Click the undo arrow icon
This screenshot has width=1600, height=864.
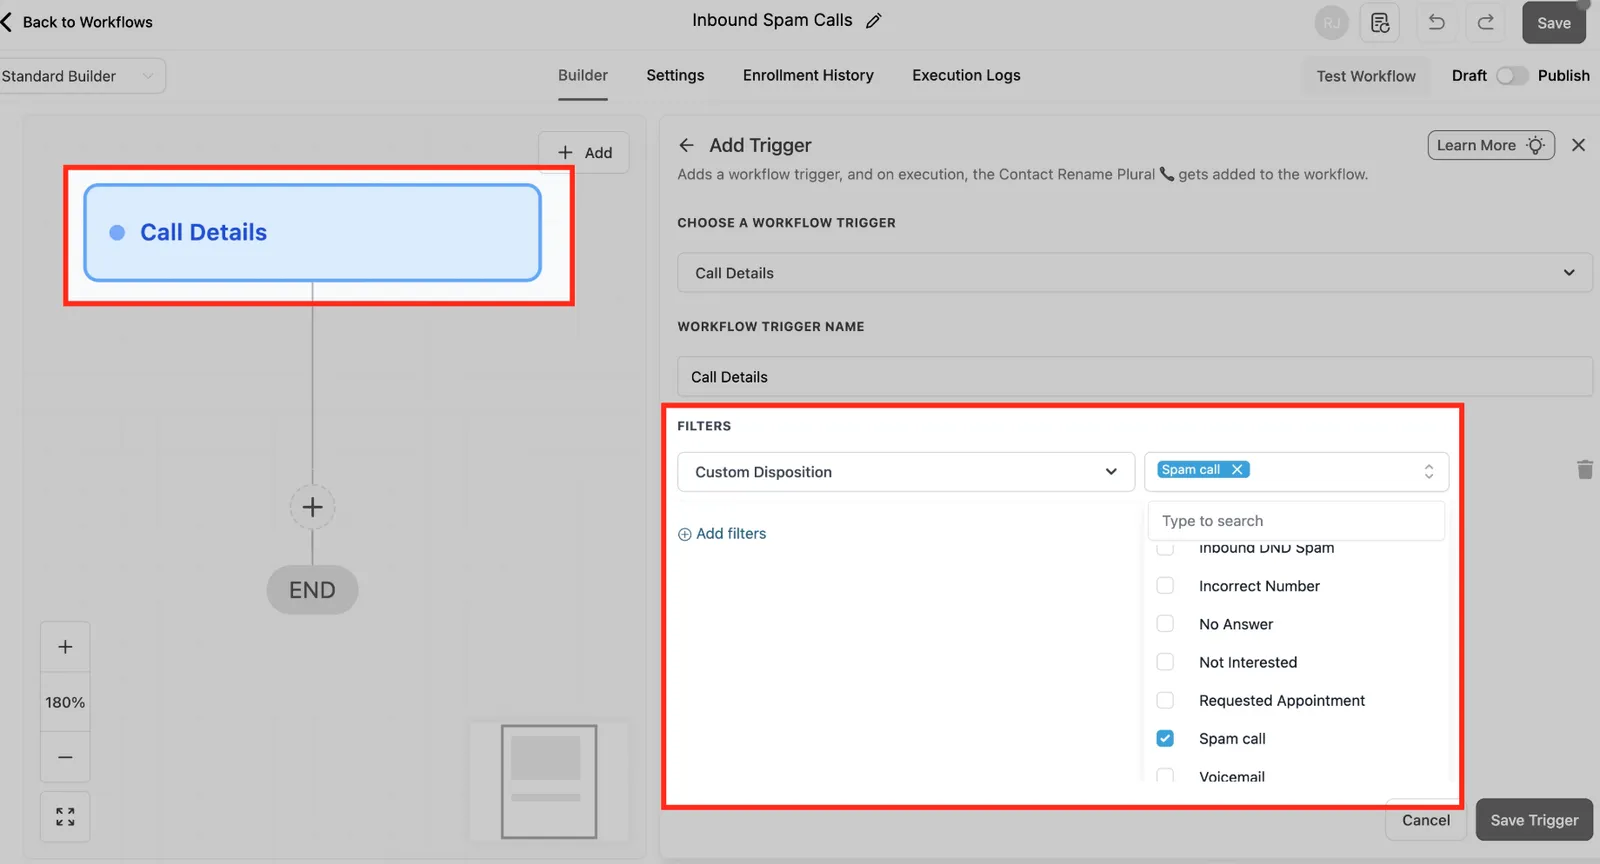tap(1436, 22)
